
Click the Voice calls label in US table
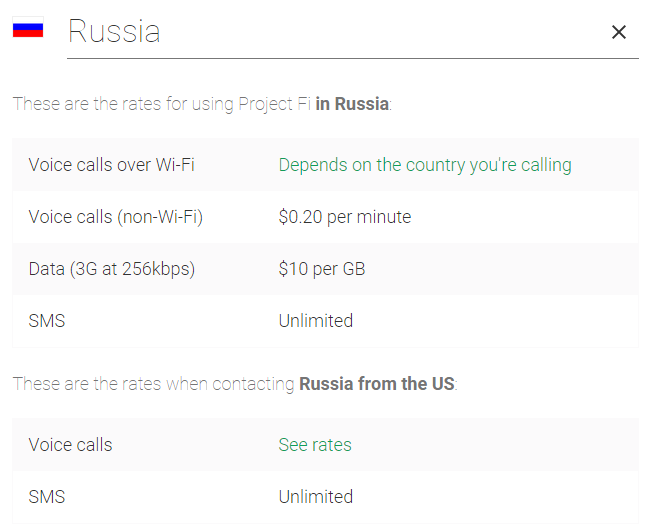(70, 445)
